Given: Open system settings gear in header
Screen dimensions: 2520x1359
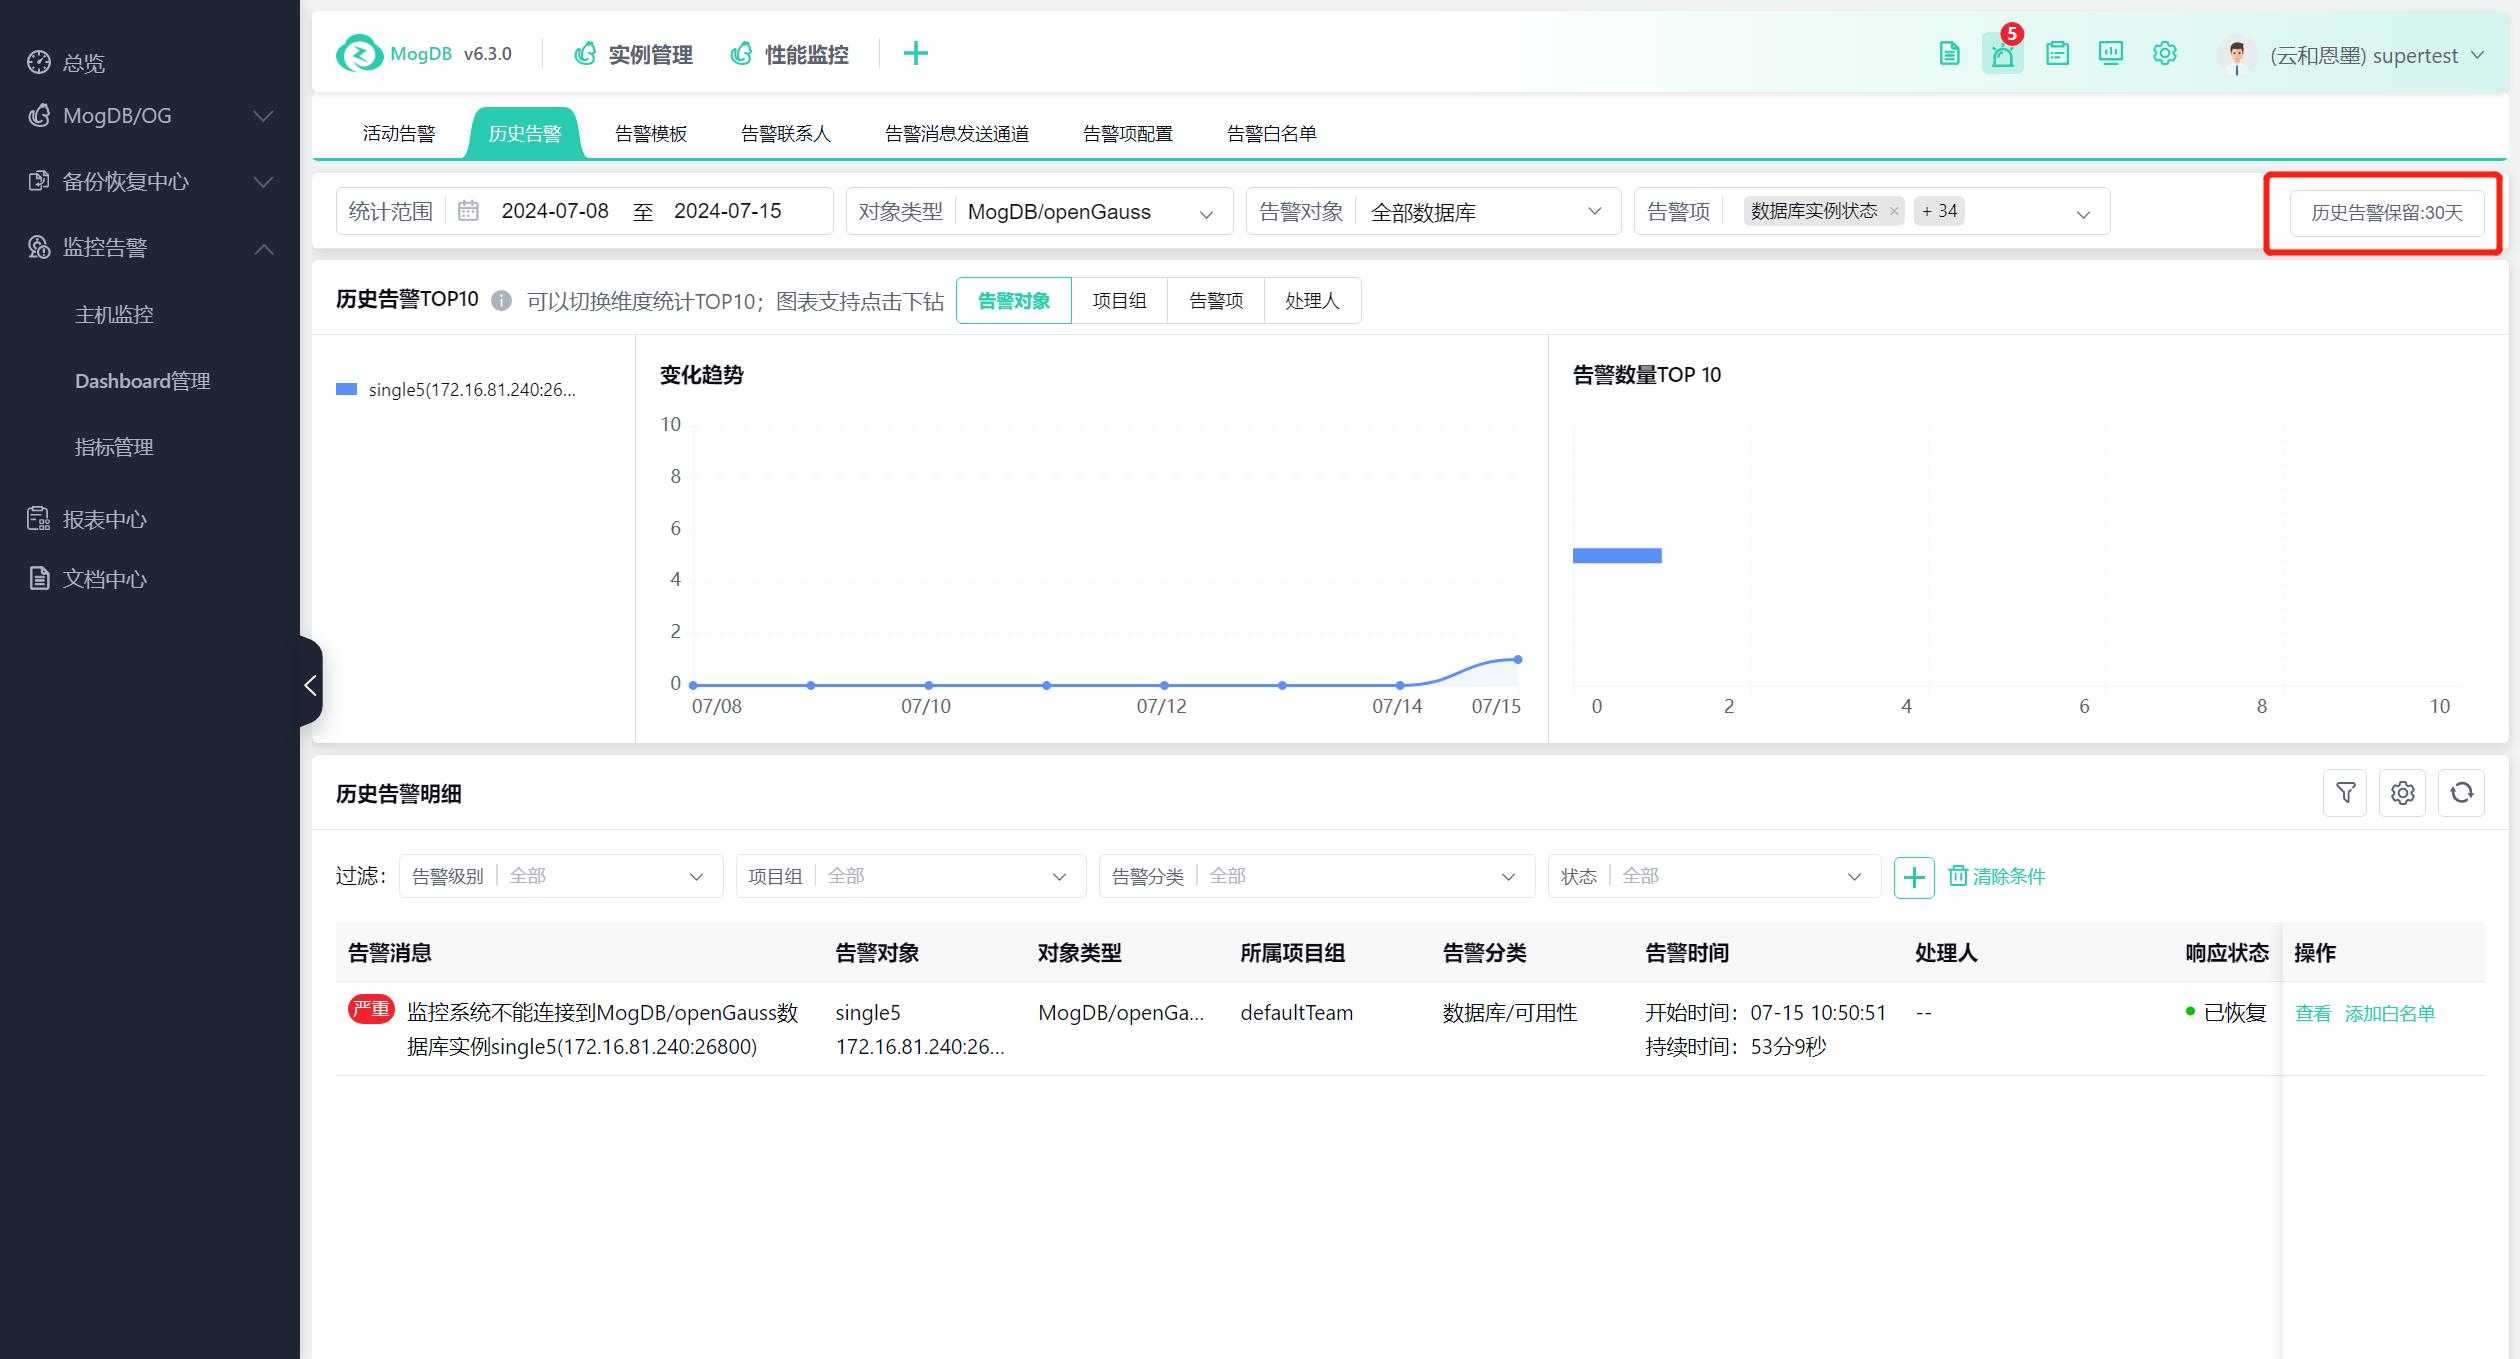Looking at the screenshot, I should click(2165, 54).
